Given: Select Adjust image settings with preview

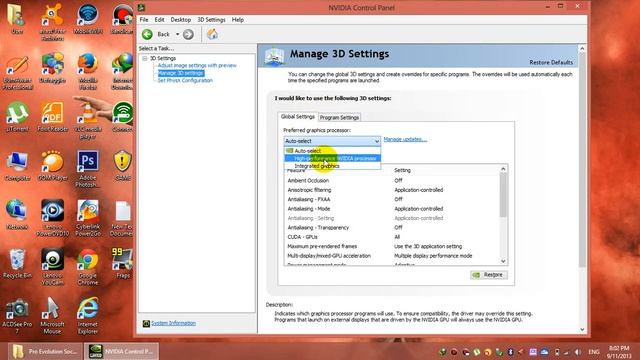Looking at the screenshot, I should [197, 65].
